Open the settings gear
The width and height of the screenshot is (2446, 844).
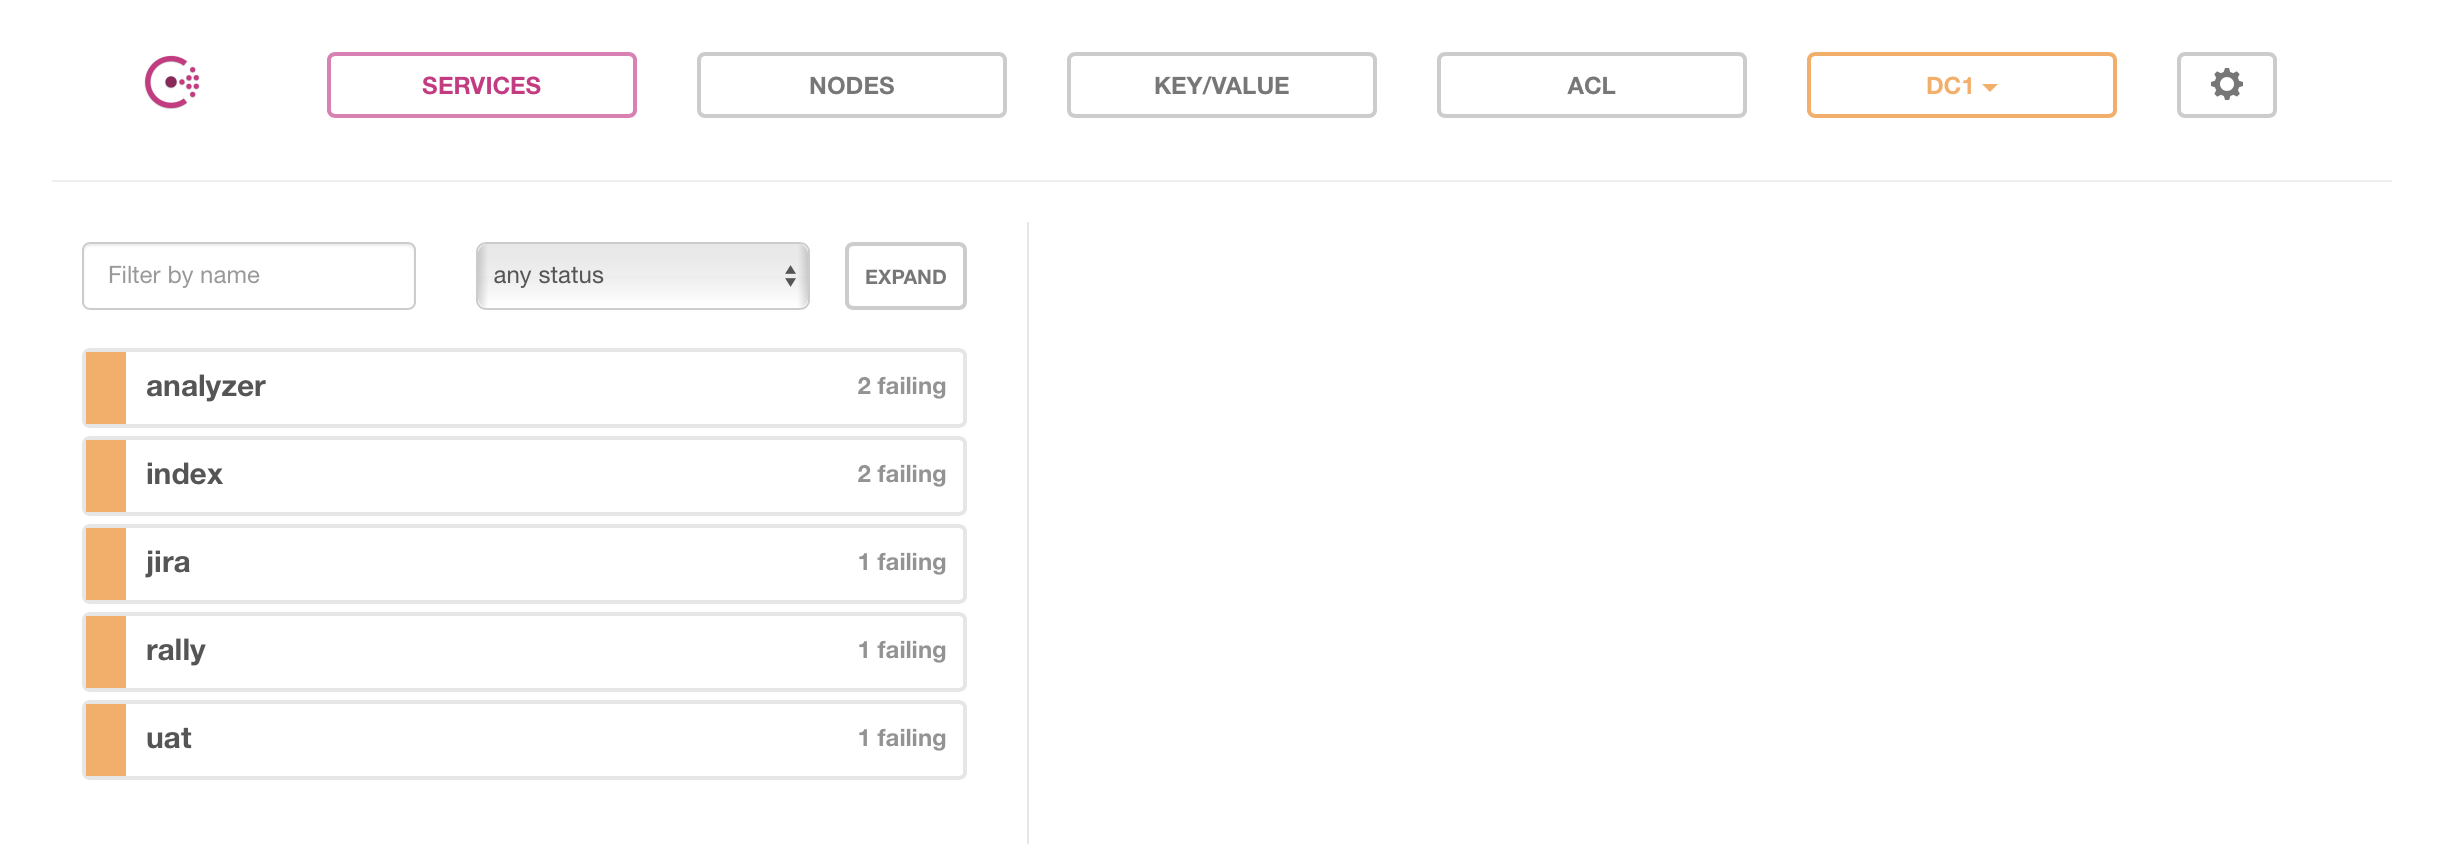[x=2225, y=85]
